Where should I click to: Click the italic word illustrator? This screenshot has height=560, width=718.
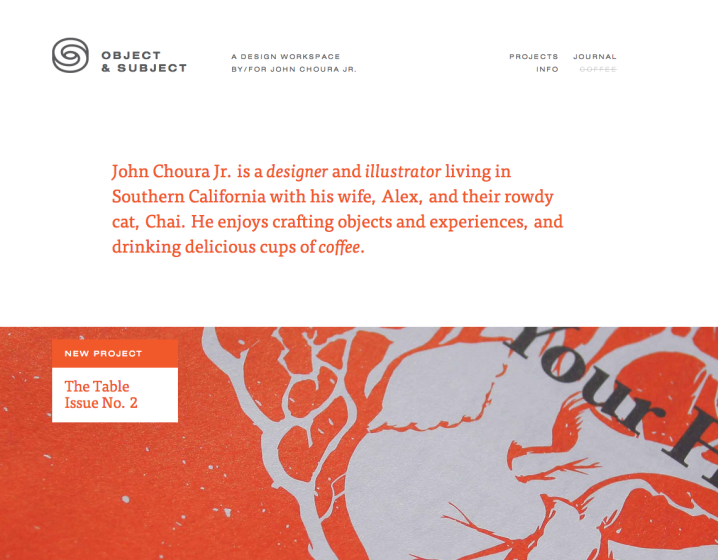click(x=403, y=172)
